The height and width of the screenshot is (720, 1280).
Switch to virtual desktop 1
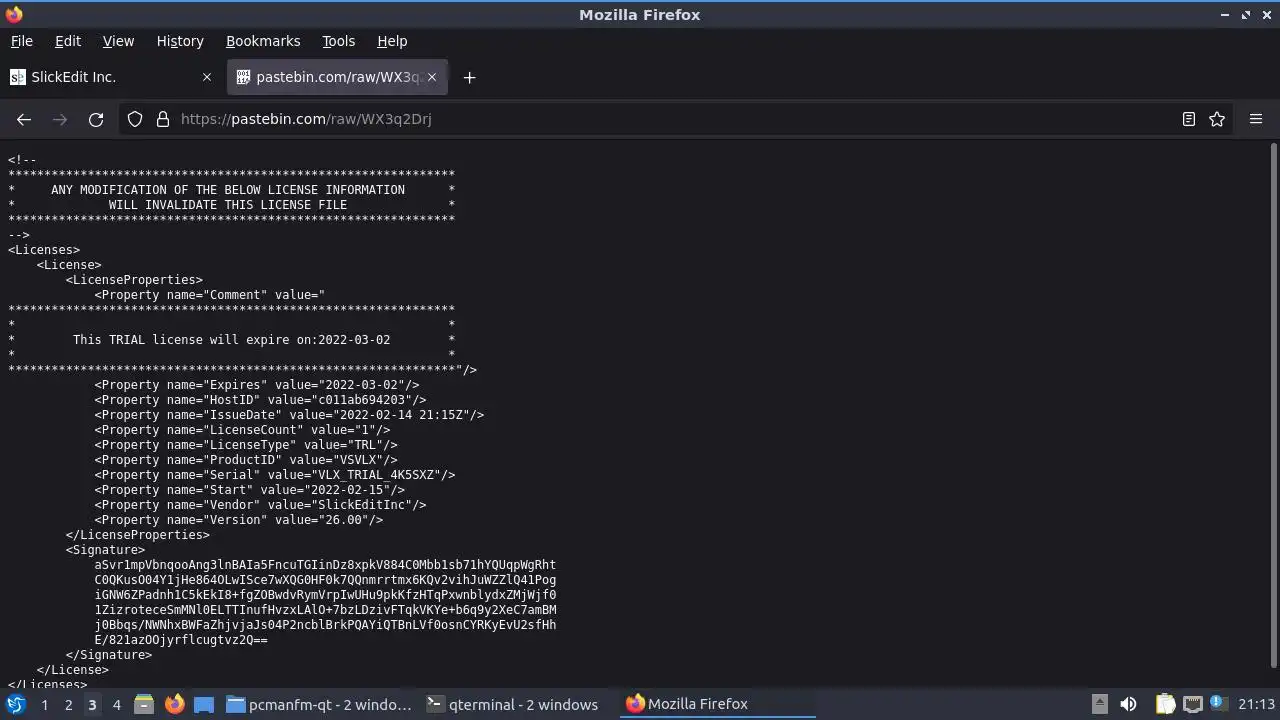click(44, 705)
